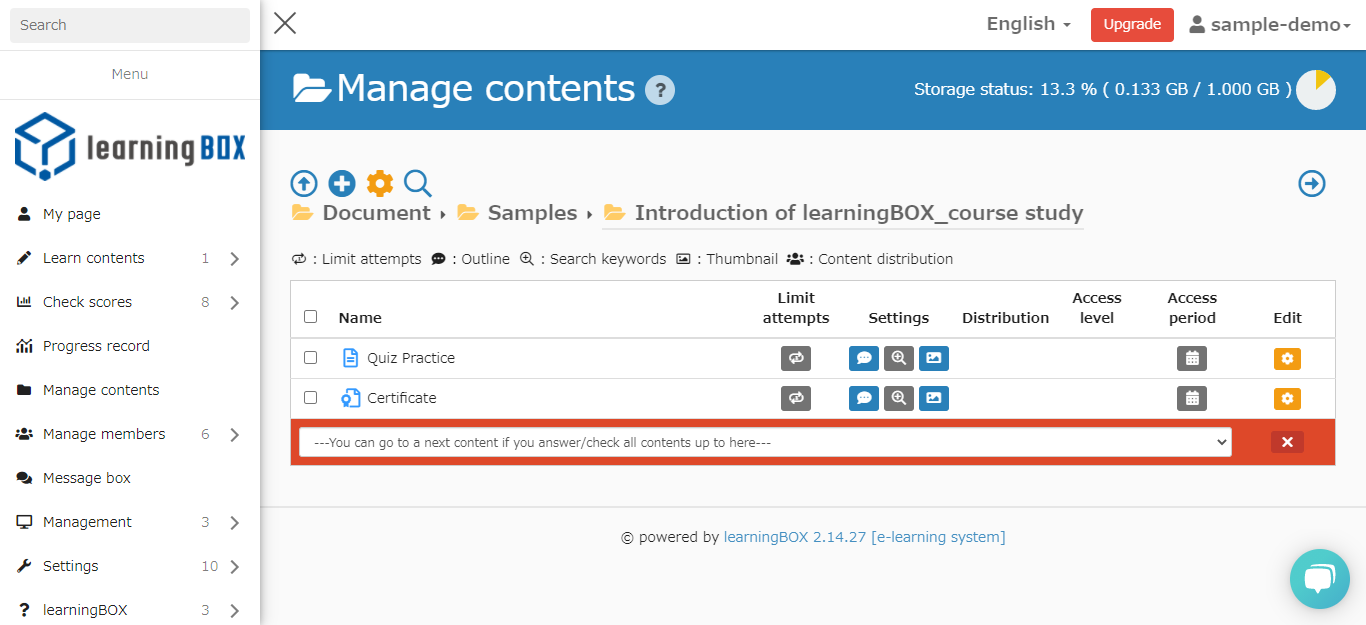Tick the Quiz Practice checkbox

311,357
